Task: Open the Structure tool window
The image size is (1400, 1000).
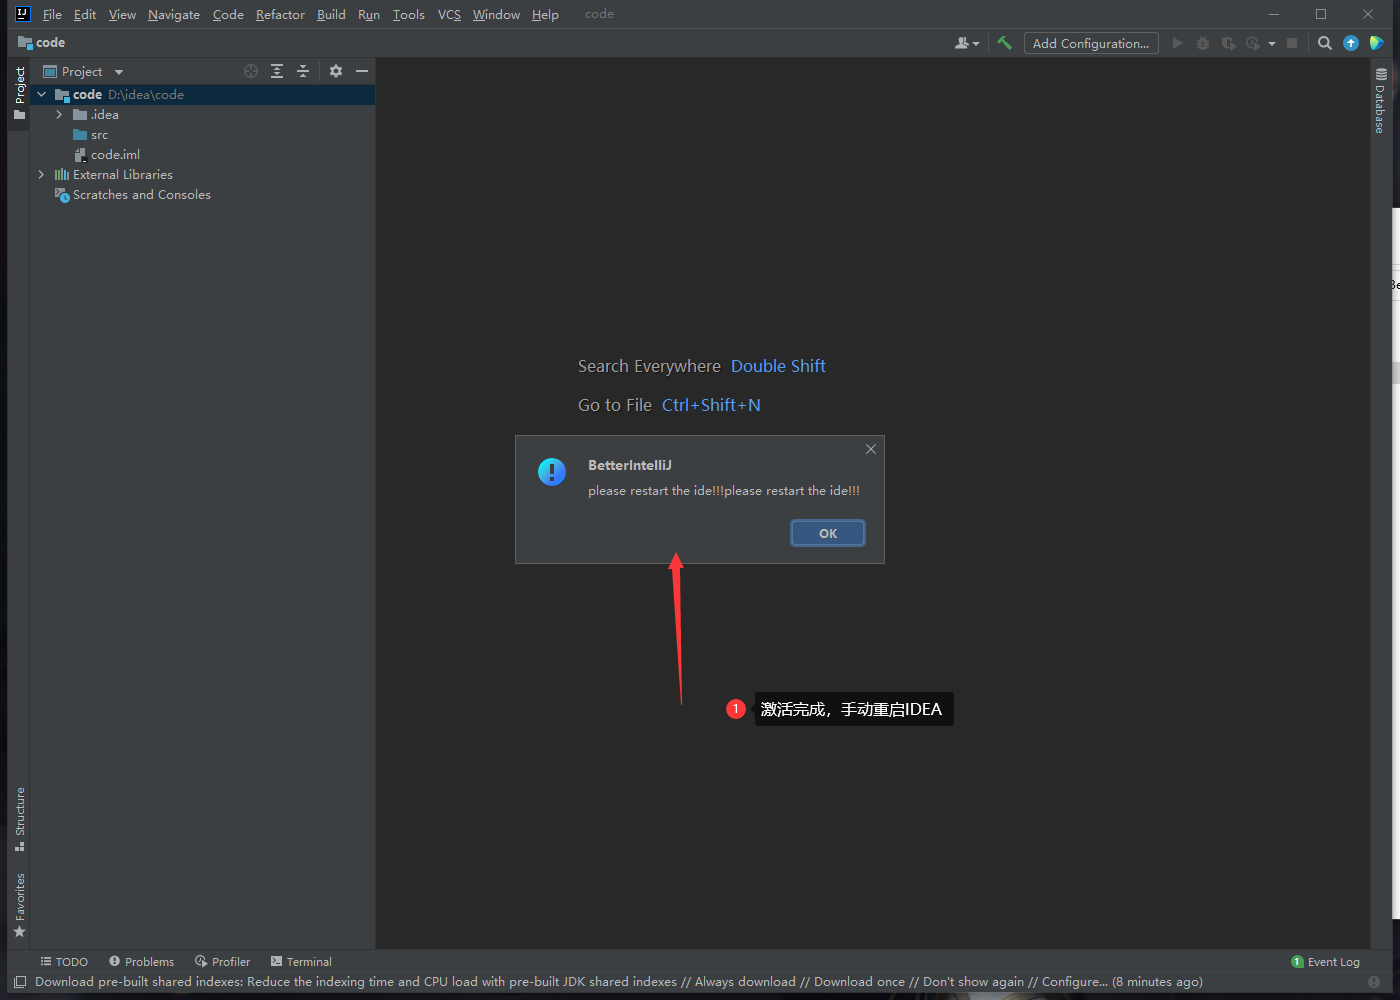Action: [19, 819]
